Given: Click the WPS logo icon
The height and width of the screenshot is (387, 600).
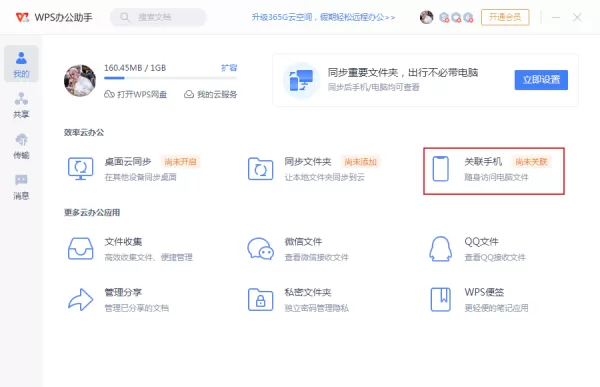Looking at the screenshot, I should point(22,17).
